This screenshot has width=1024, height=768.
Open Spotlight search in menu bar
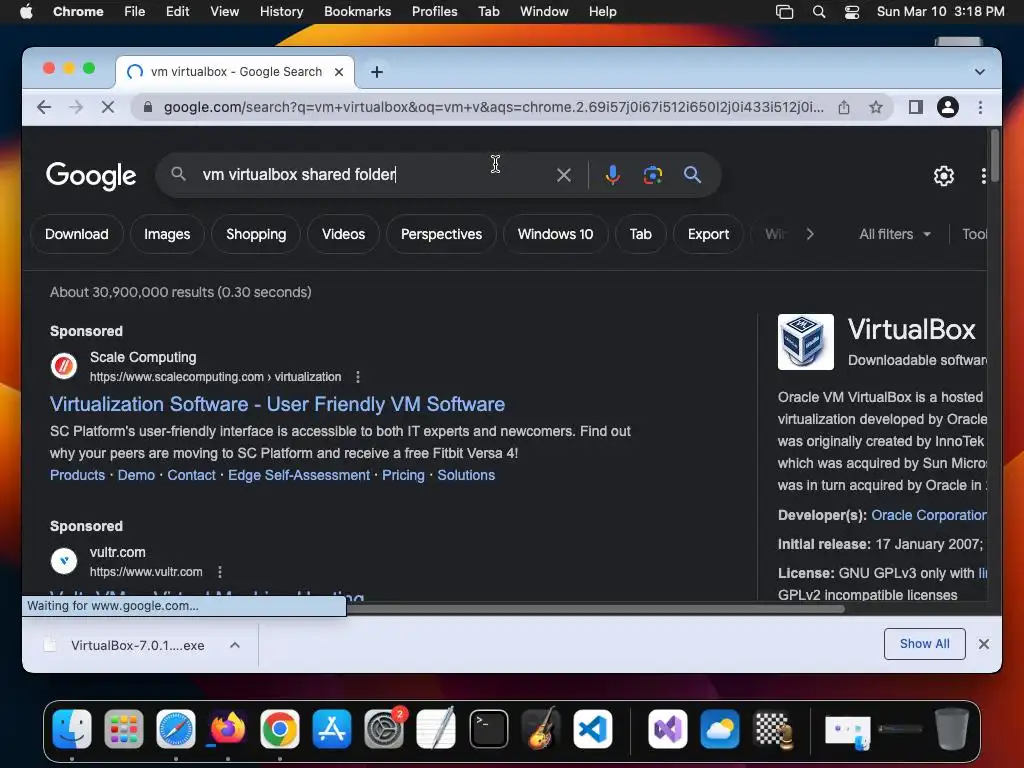818,12
